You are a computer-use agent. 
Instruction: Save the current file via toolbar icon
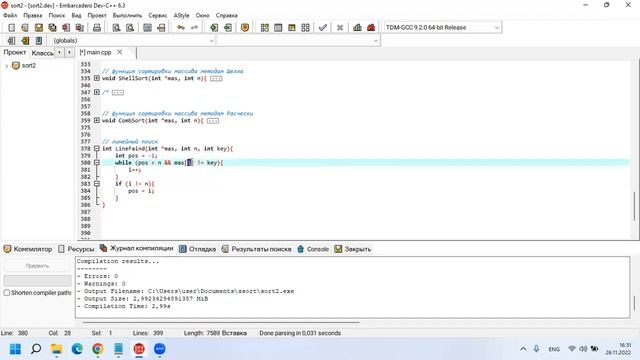tap(39, 27)
